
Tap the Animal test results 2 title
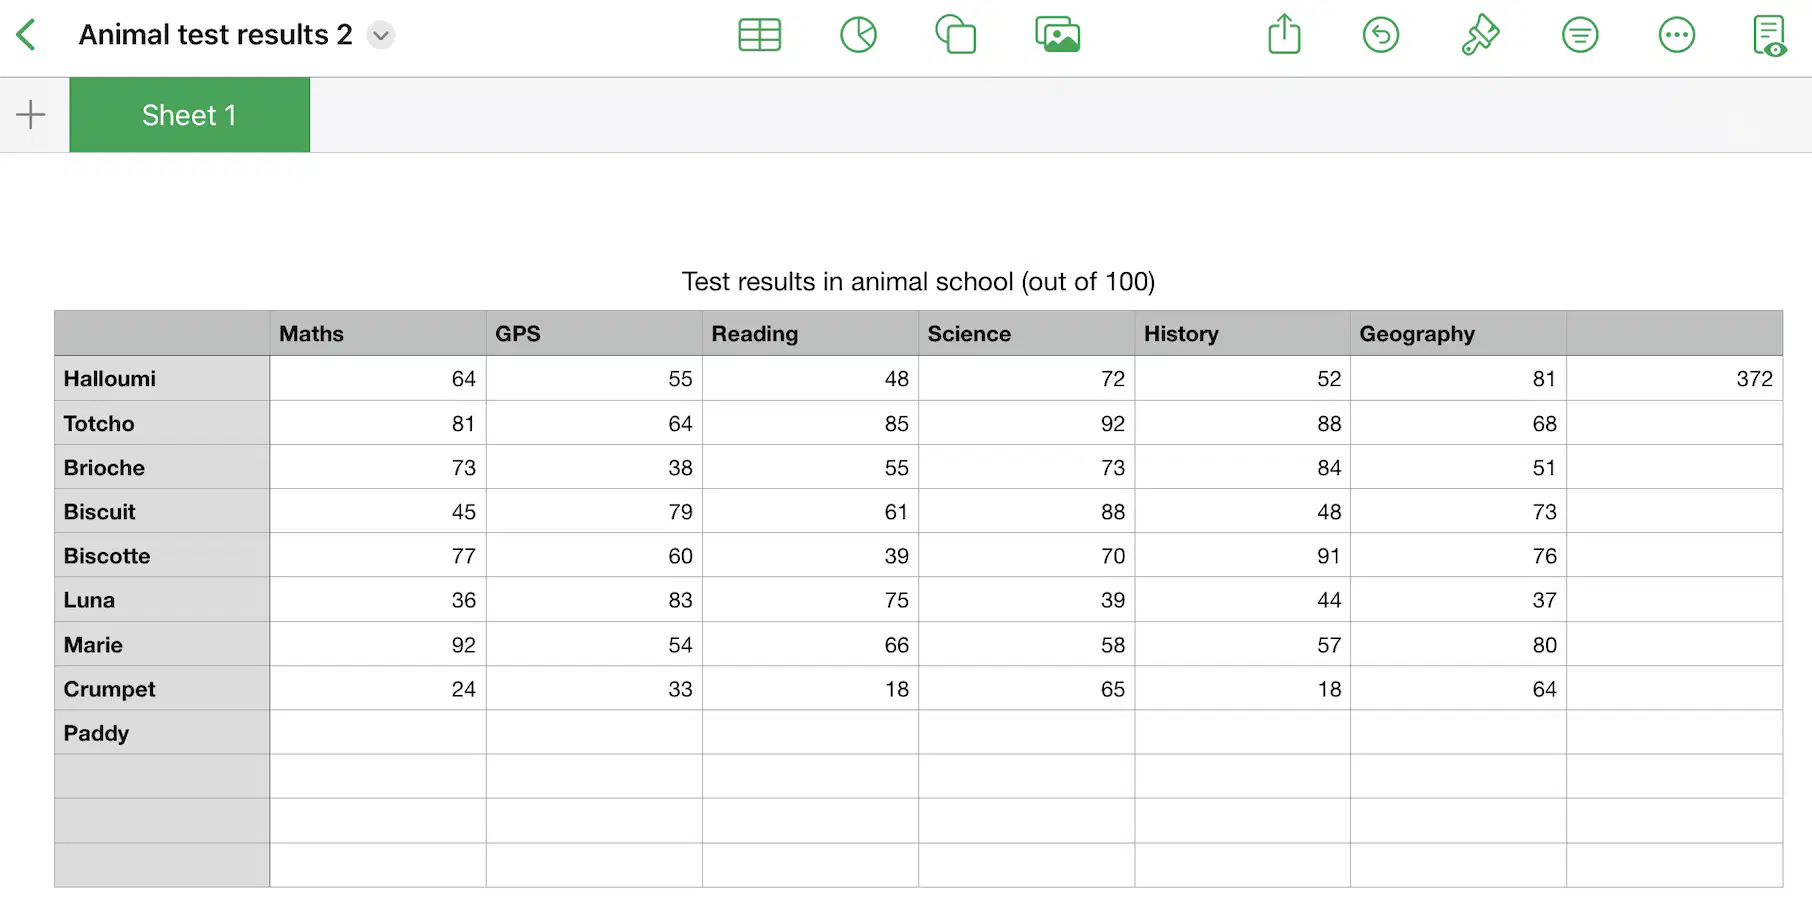[216, 35]
